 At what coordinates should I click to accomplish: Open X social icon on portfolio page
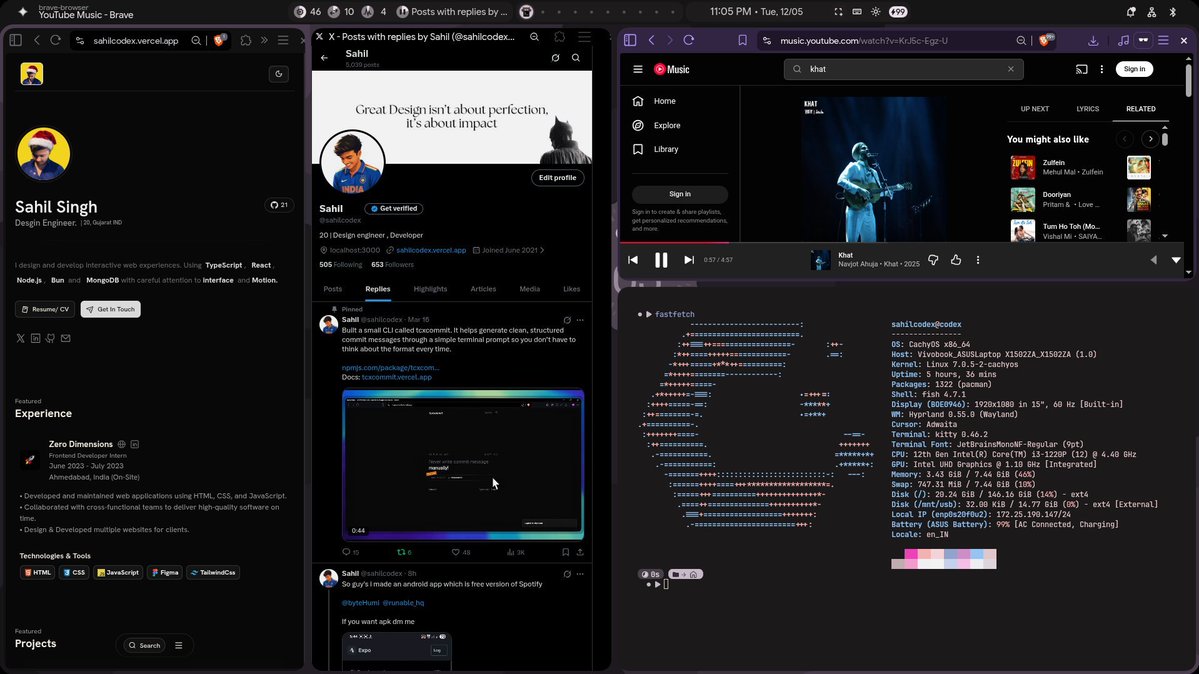click(21, 338)
